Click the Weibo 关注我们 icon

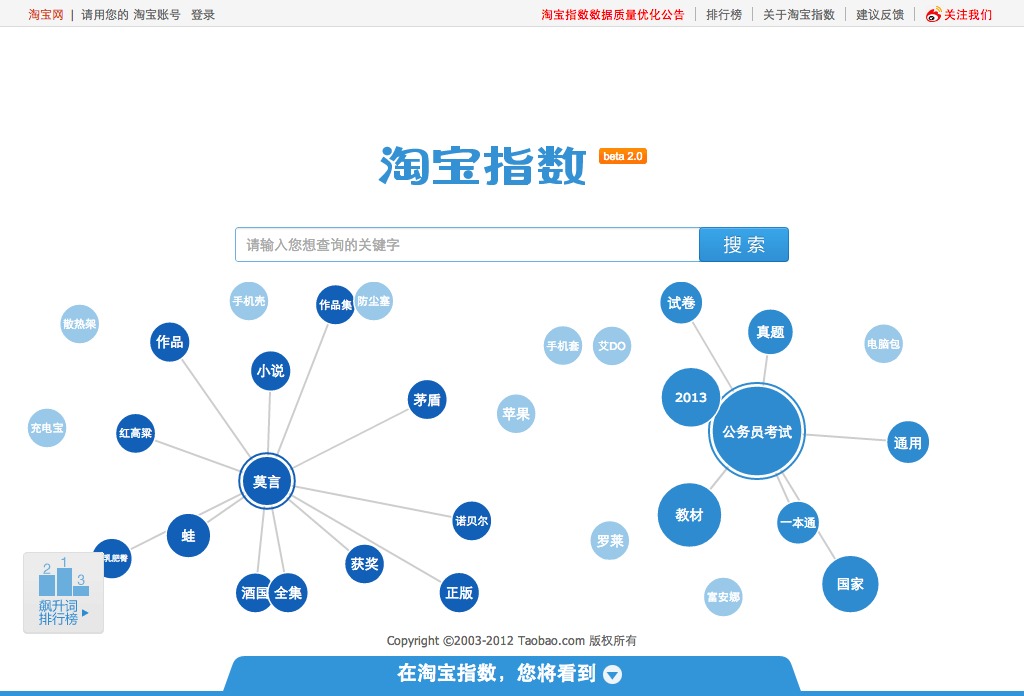coord(933,15)
